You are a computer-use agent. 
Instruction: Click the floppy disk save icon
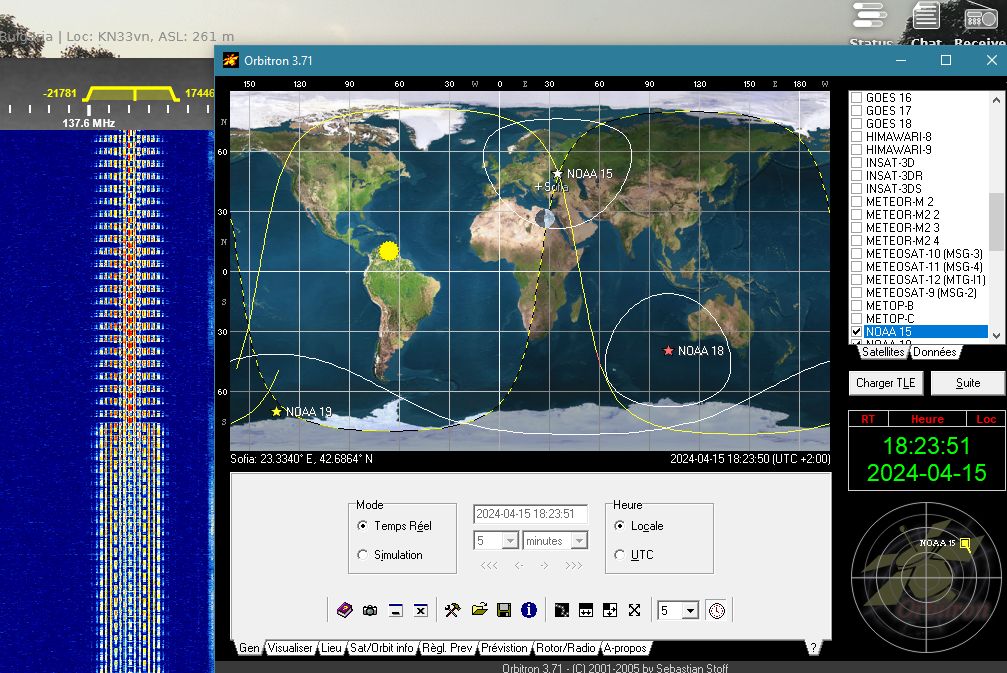pyautogui.click(x=504, y=610)
